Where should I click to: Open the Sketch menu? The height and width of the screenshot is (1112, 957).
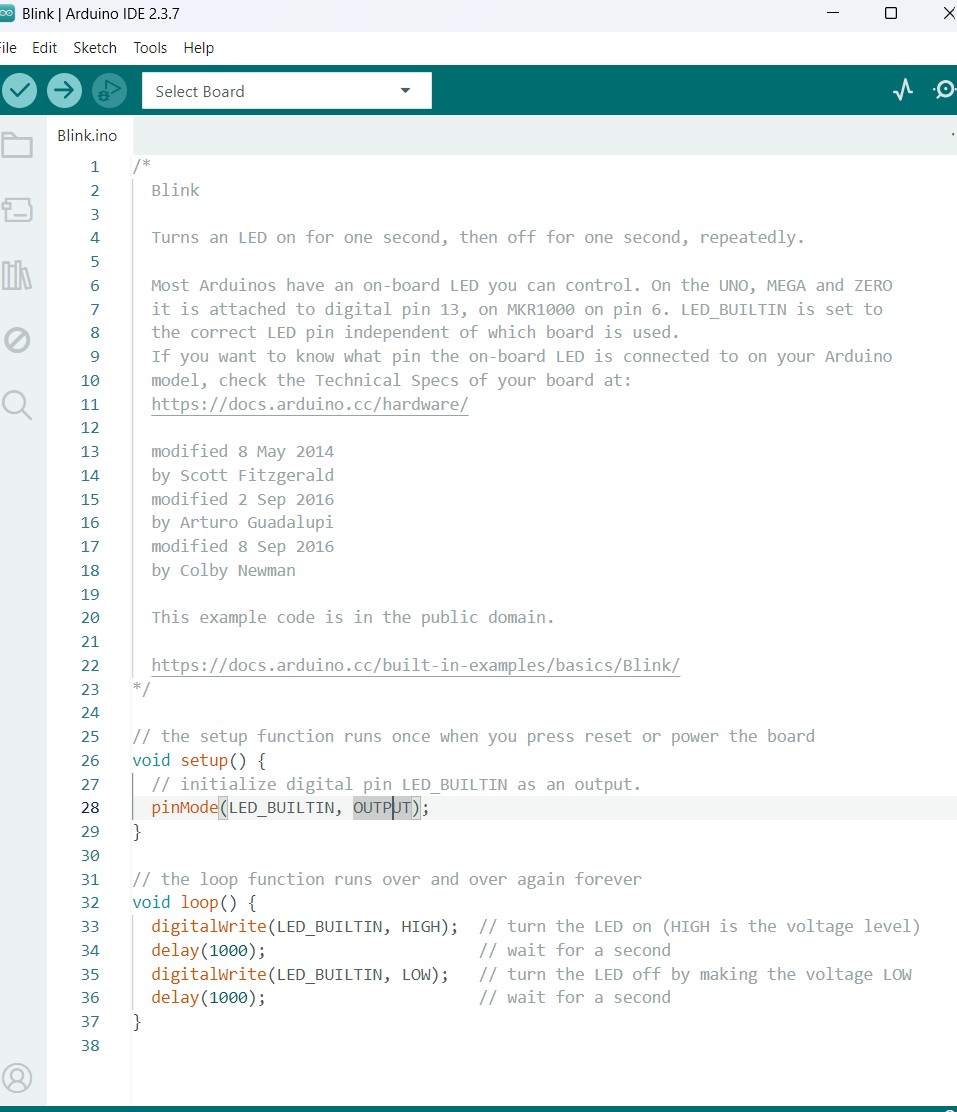(95, 48)
